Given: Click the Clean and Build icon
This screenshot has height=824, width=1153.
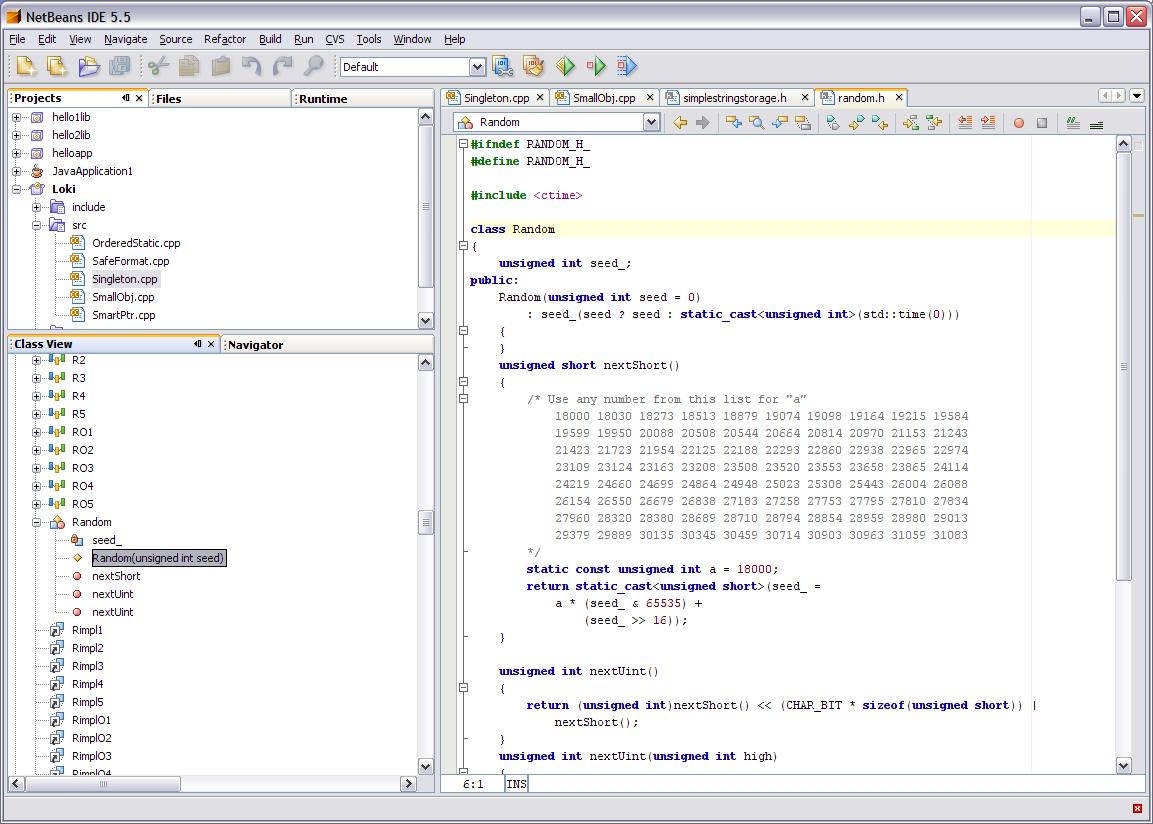Looking at the screenshot, I should click(533, 66).
